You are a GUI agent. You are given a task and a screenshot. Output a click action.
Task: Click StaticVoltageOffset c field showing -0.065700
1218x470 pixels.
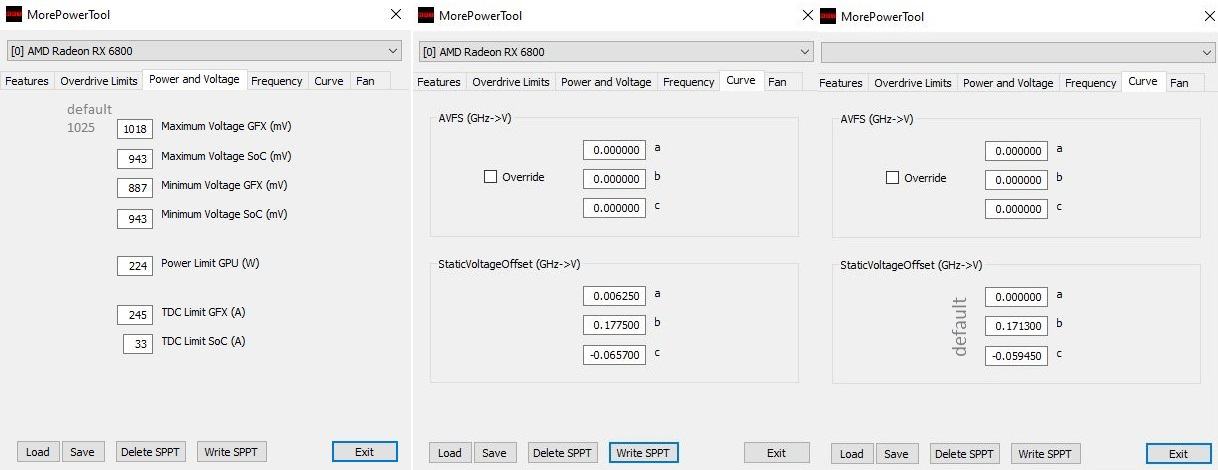tap(614, 355)
